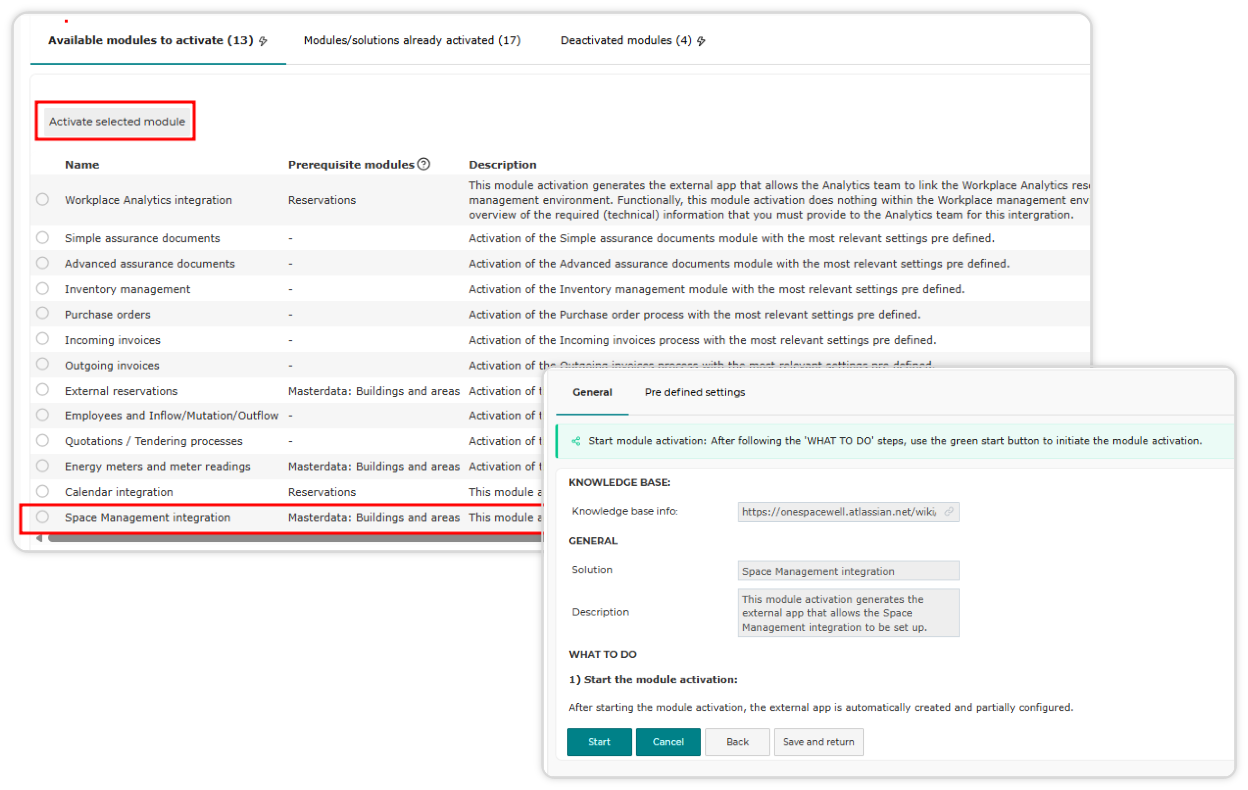Click the Name column header
1248x790 pixels.
click(x=82, y=165)
